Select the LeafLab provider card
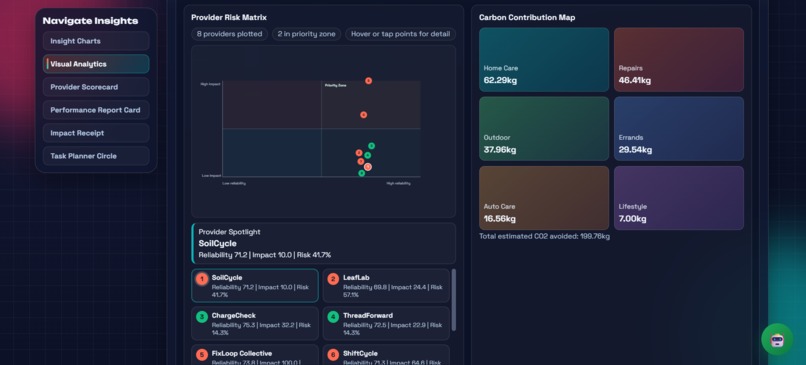Screen dimensions: 806x365 pos(386,285)
